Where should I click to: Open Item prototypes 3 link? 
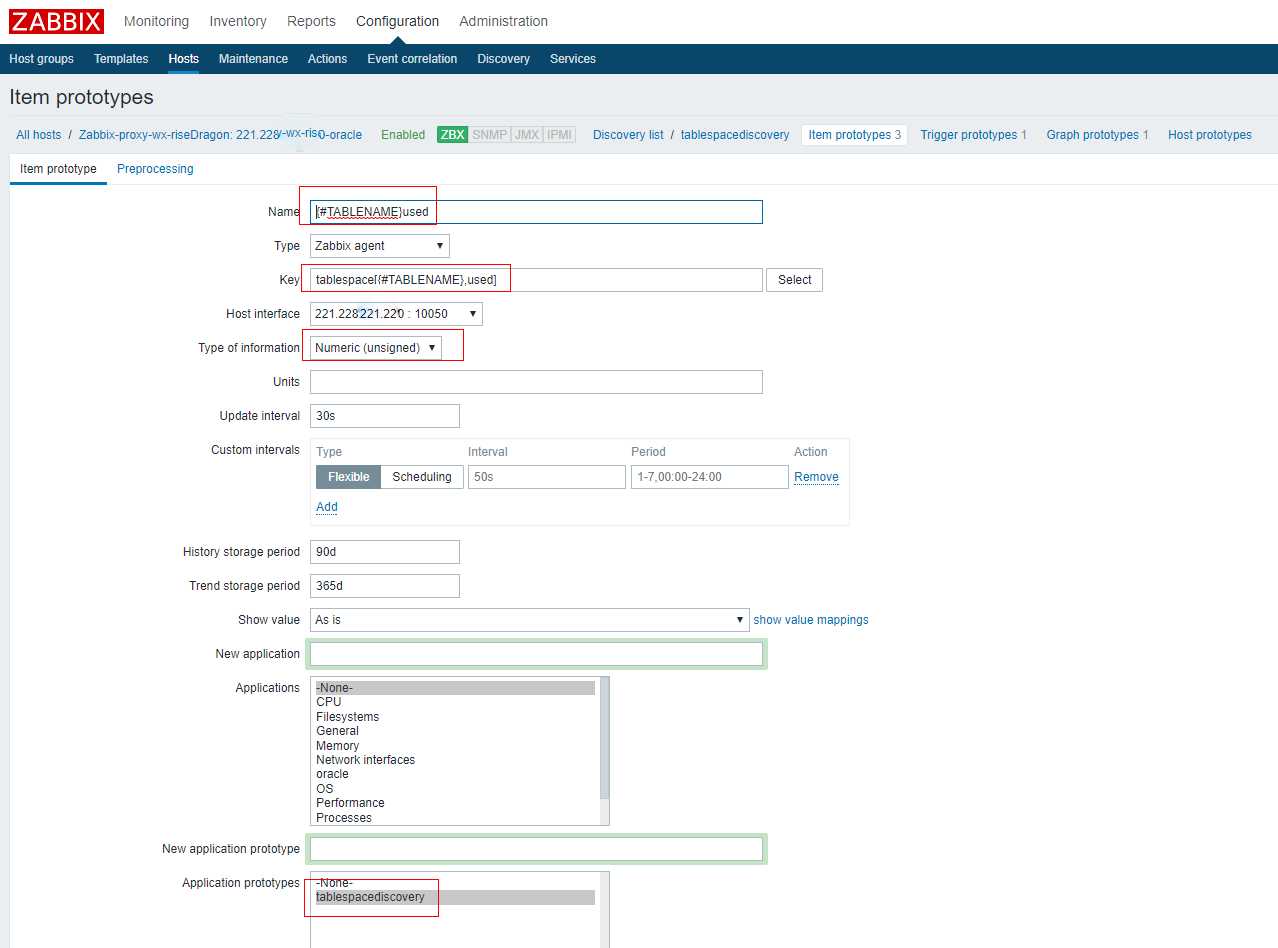855,135
